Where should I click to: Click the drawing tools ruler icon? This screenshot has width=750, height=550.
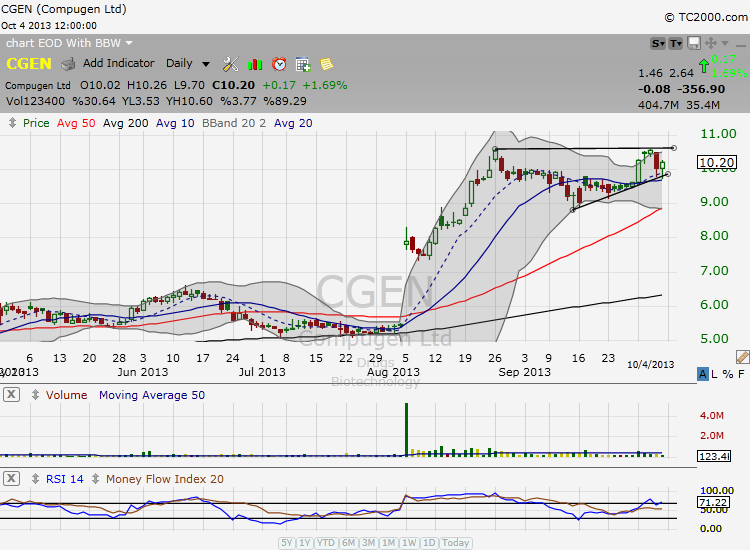tap(742, 357)
